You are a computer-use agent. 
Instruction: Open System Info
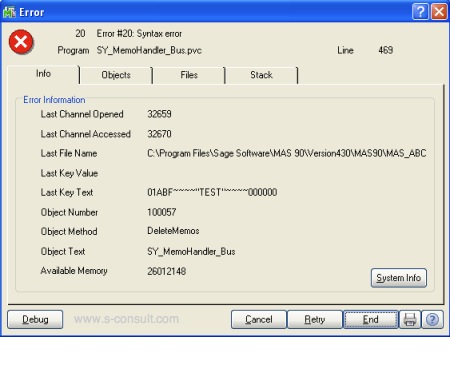click(x=399, y=278)
